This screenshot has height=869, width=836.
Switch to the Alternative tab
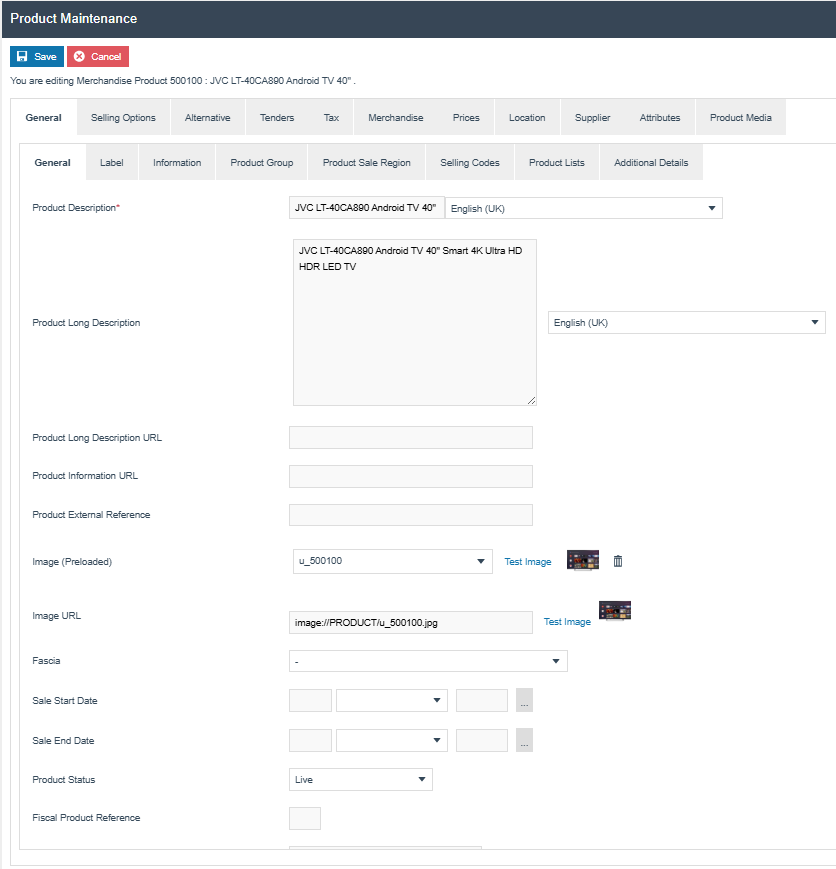point(207,117)
